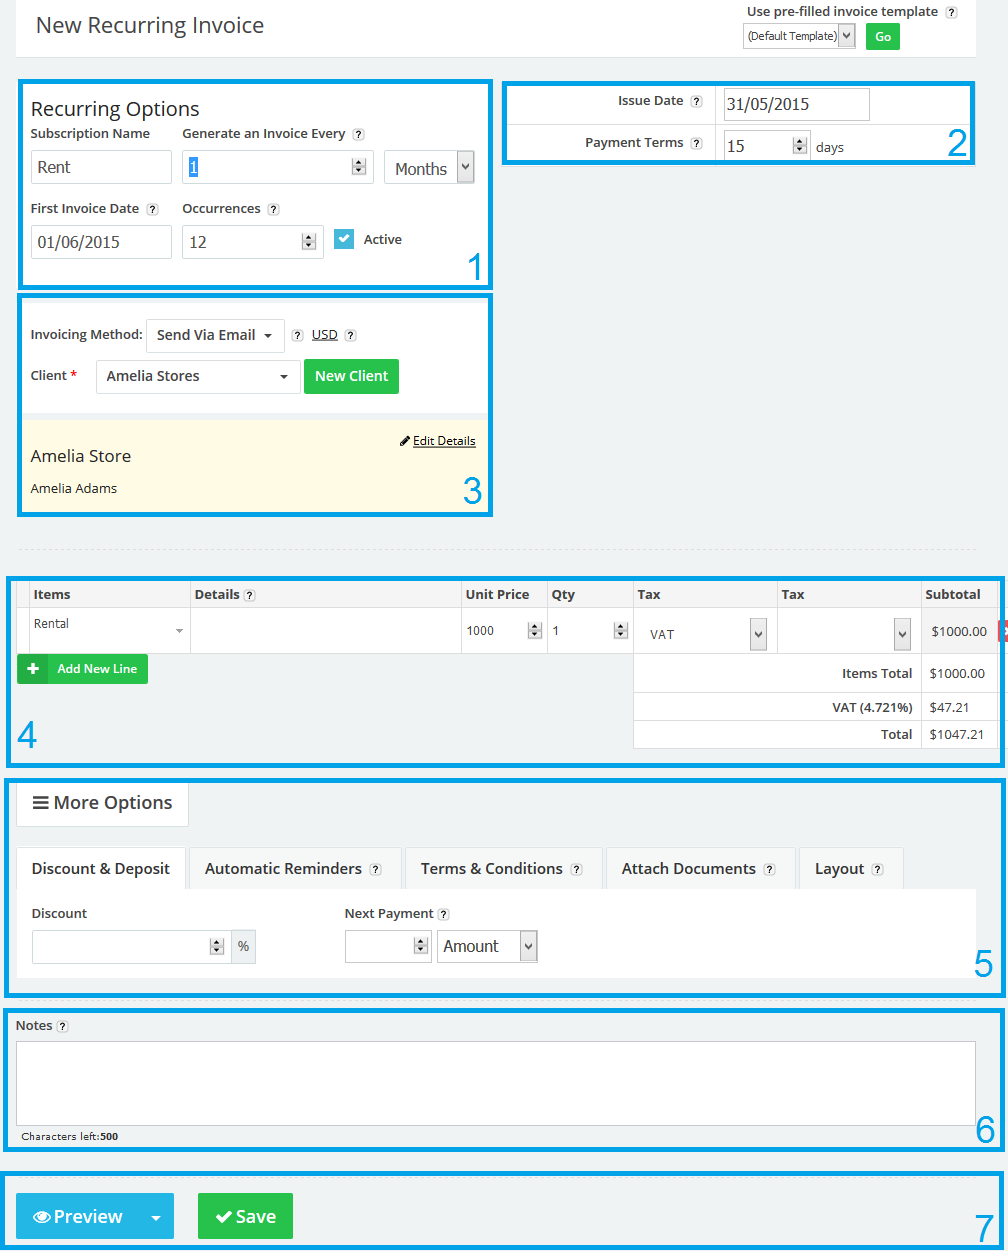Click the Payment Terms help icon

point(698,142)
